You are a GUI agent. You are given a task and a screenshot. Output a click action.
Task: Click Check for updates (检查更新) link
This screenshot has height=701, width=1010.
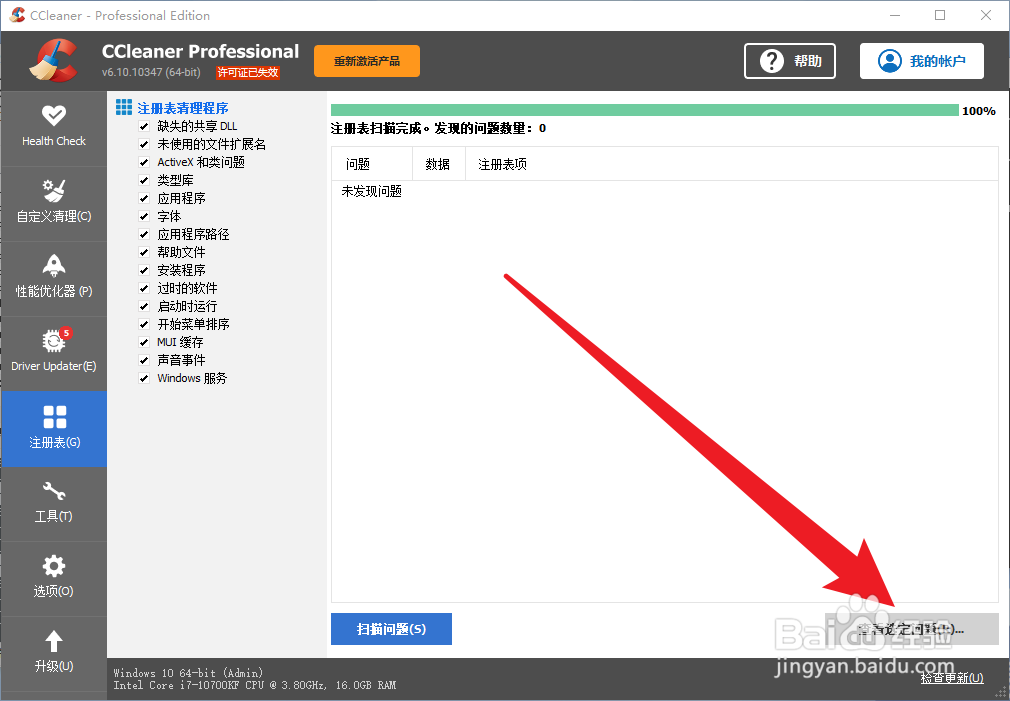pyautogui.click(x=951, y=678)
